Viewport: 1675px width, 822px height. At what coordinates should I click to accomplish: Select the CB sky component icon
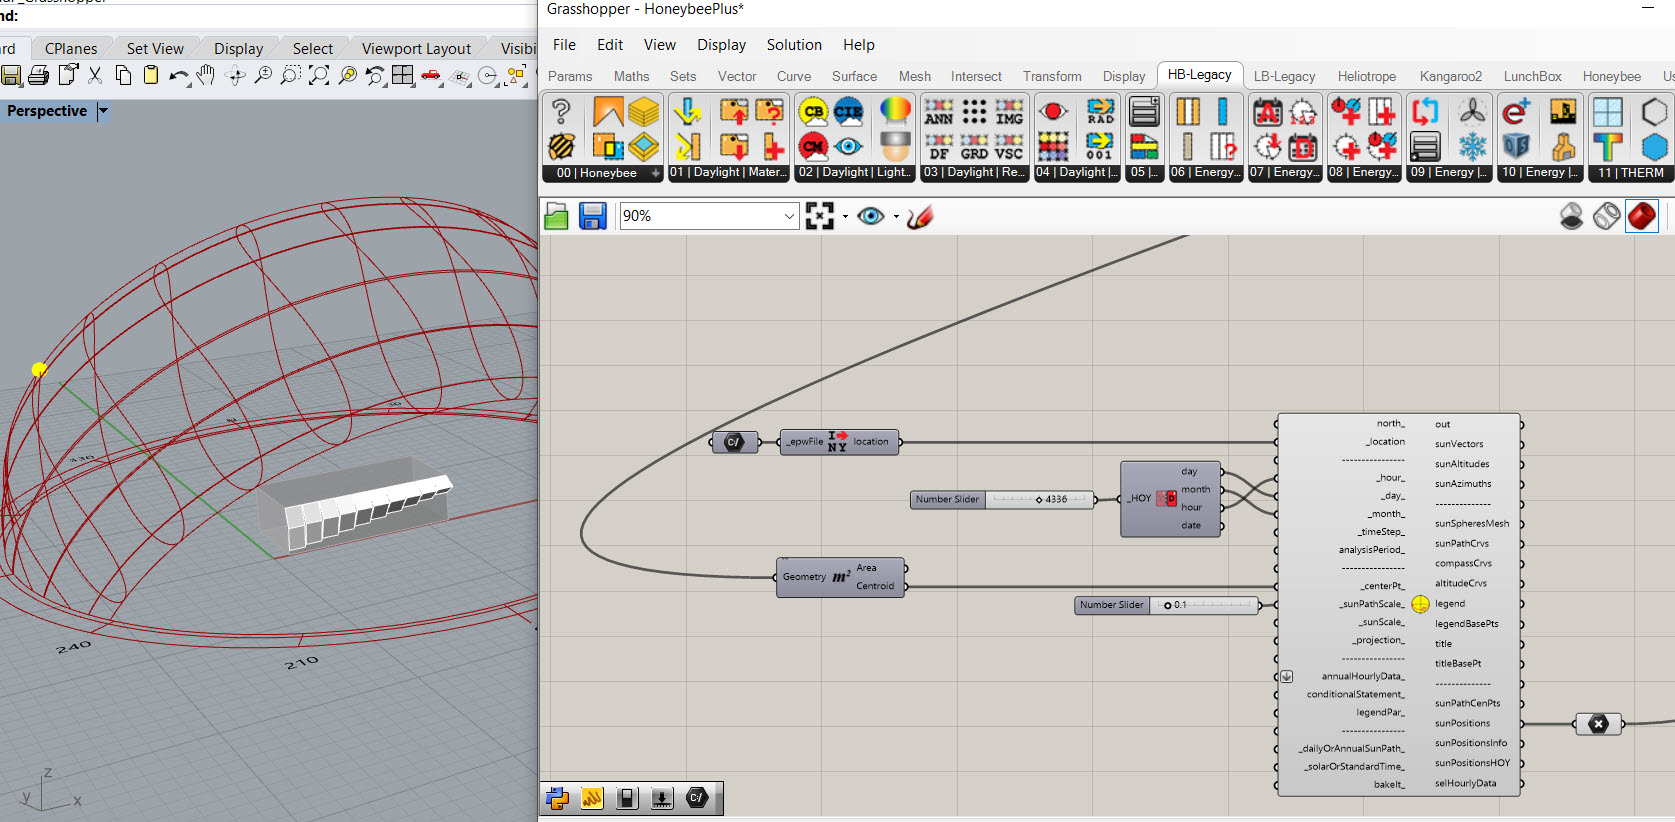click(814, 112)
